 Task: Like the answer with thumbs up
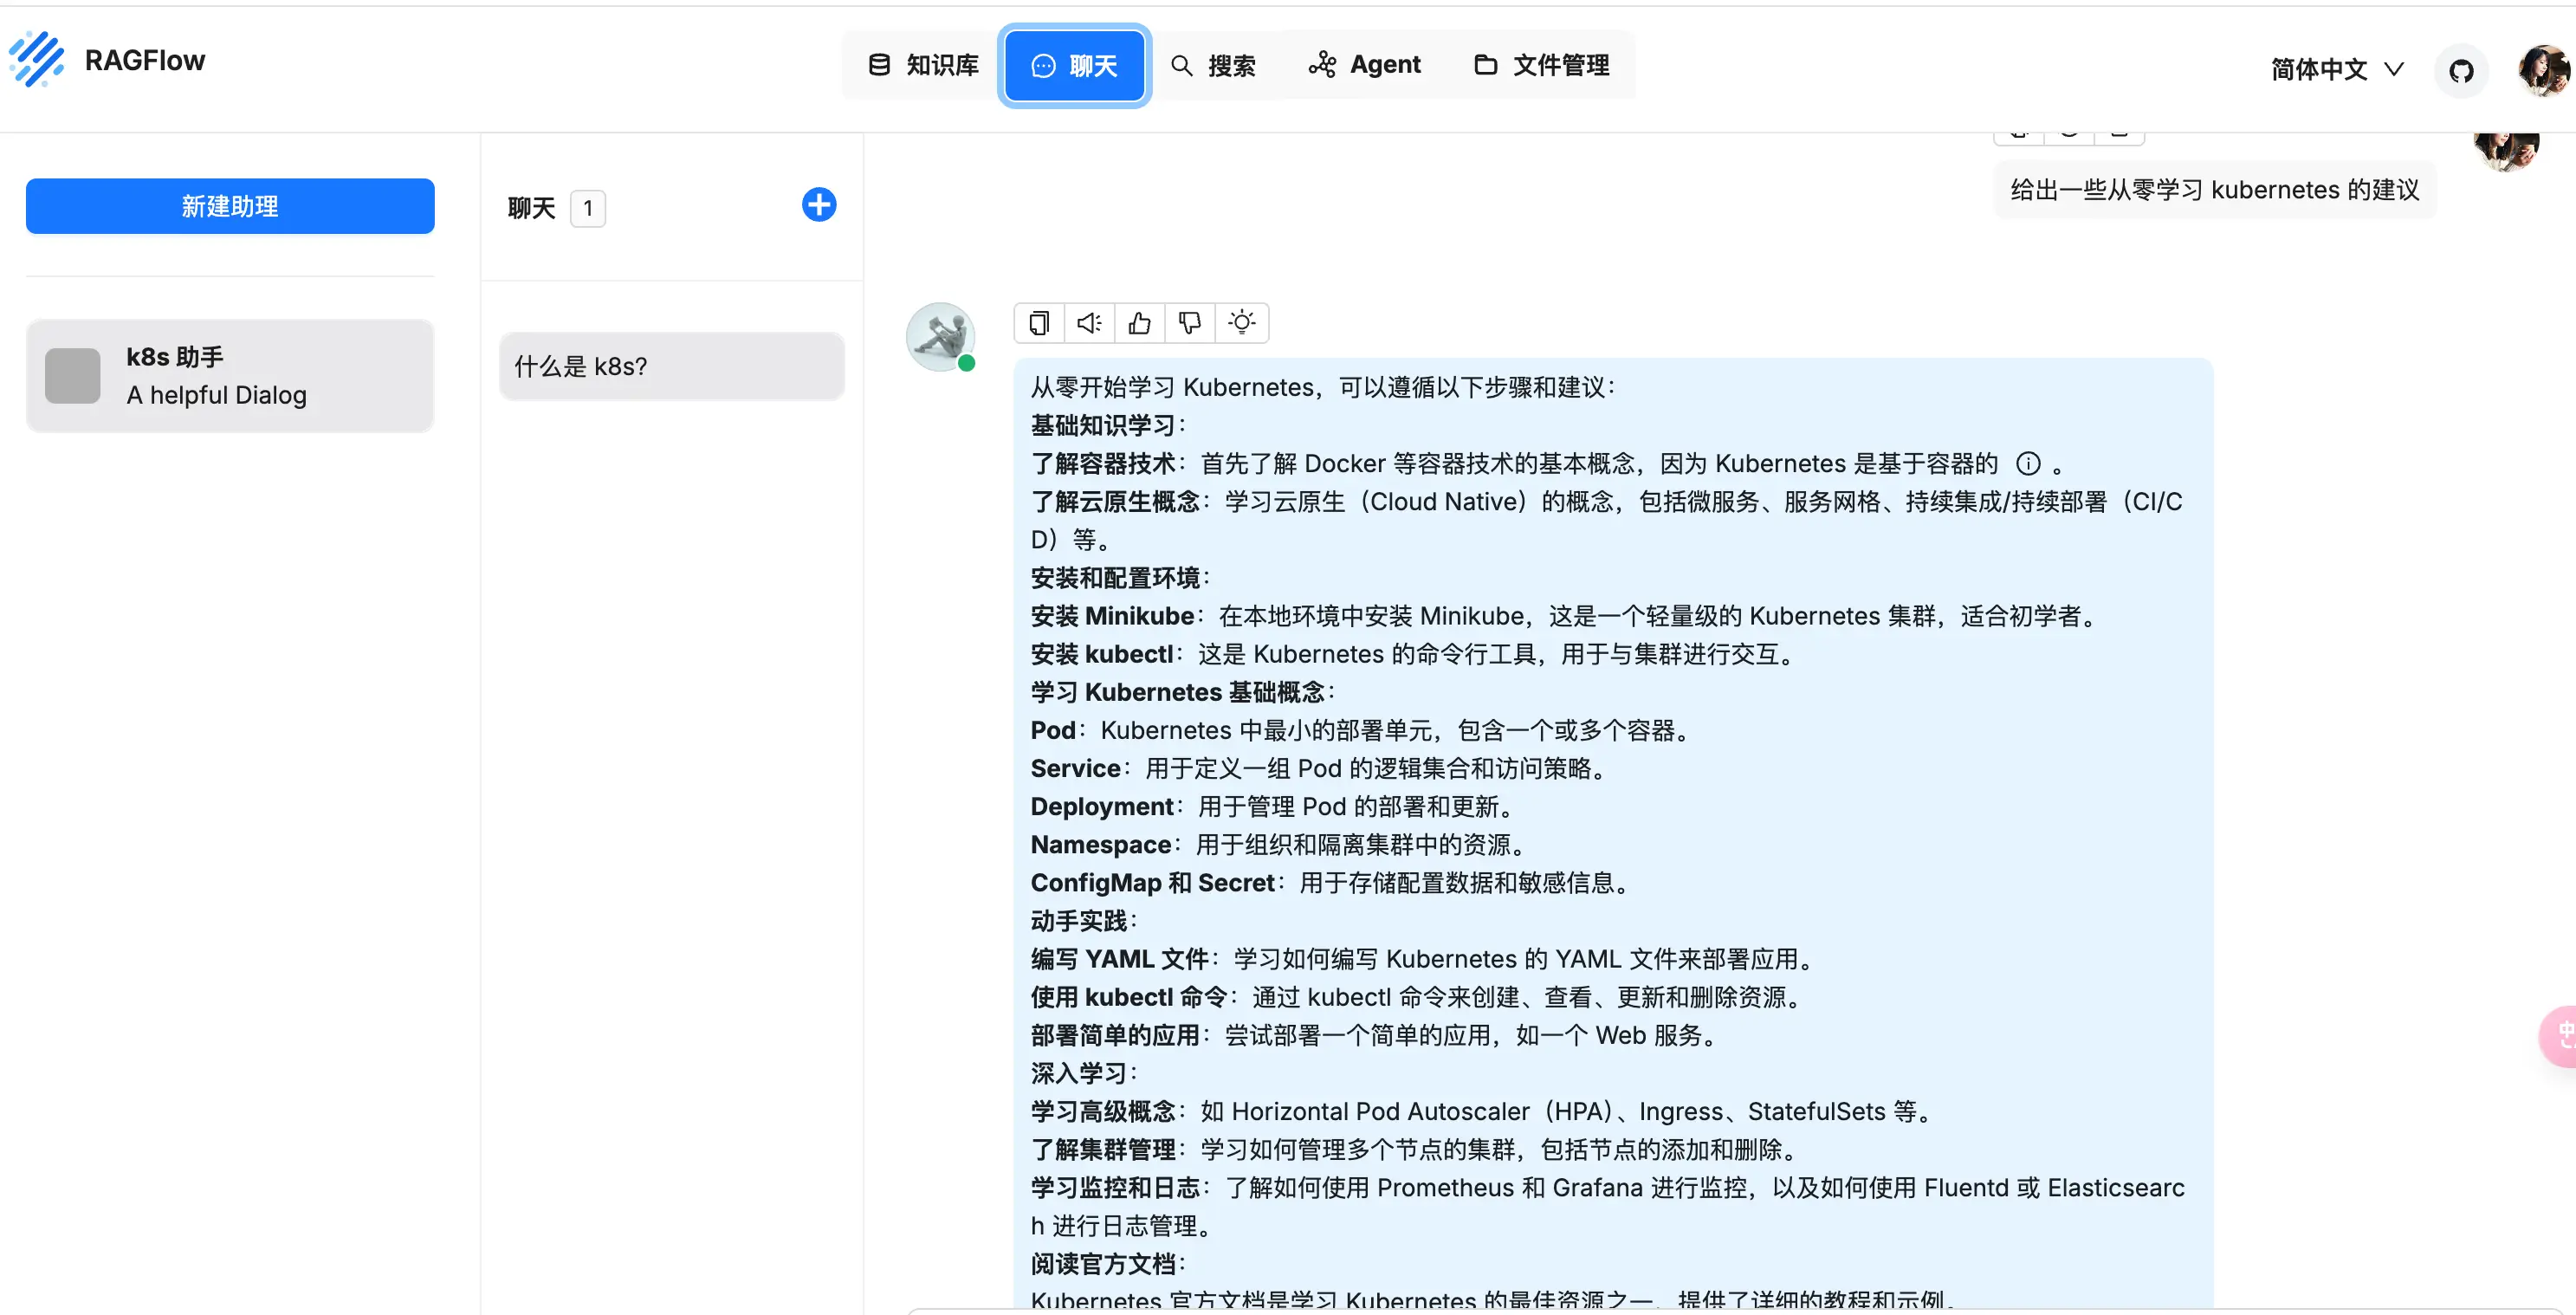tap(1139, 323)
